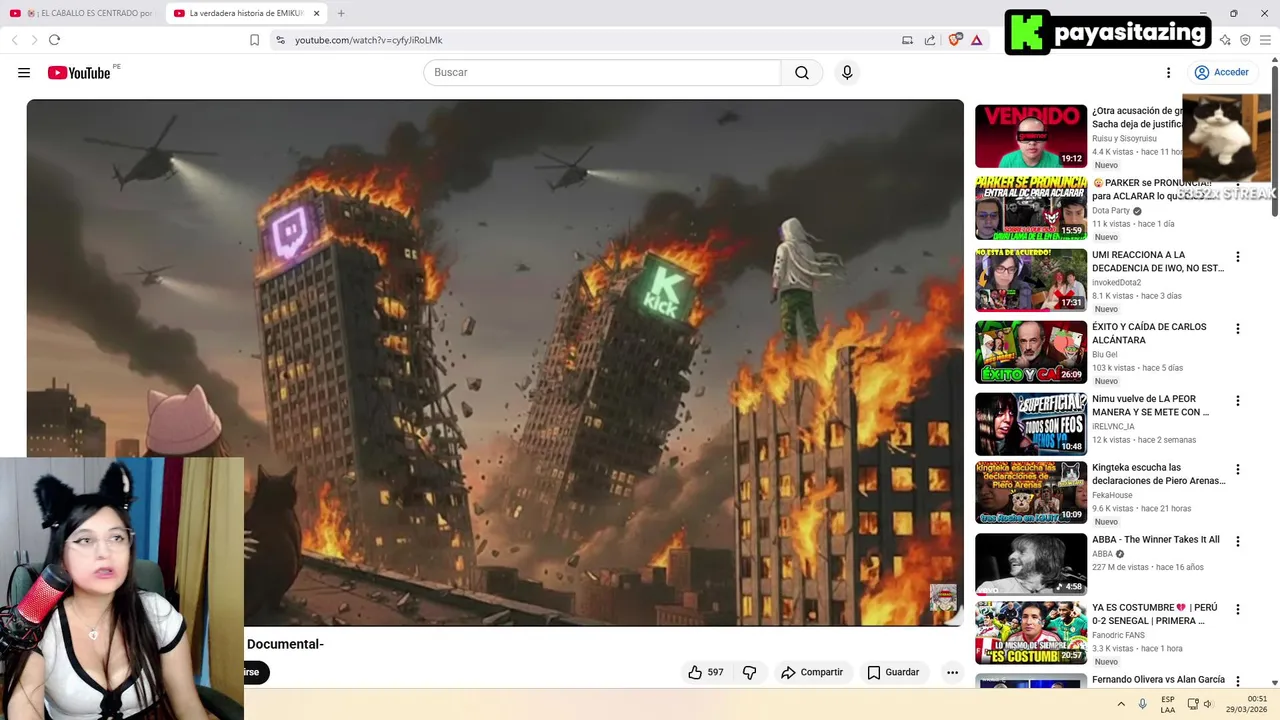Switch the ESP LAA keyboard language
Screen dimensions: 1280x720
(1168, 704)
